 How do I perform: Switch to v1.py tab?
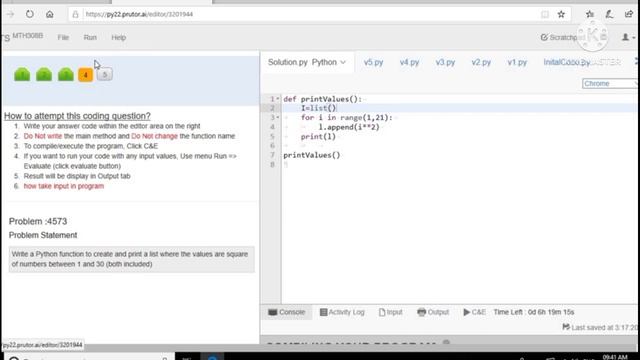point(517,62)
